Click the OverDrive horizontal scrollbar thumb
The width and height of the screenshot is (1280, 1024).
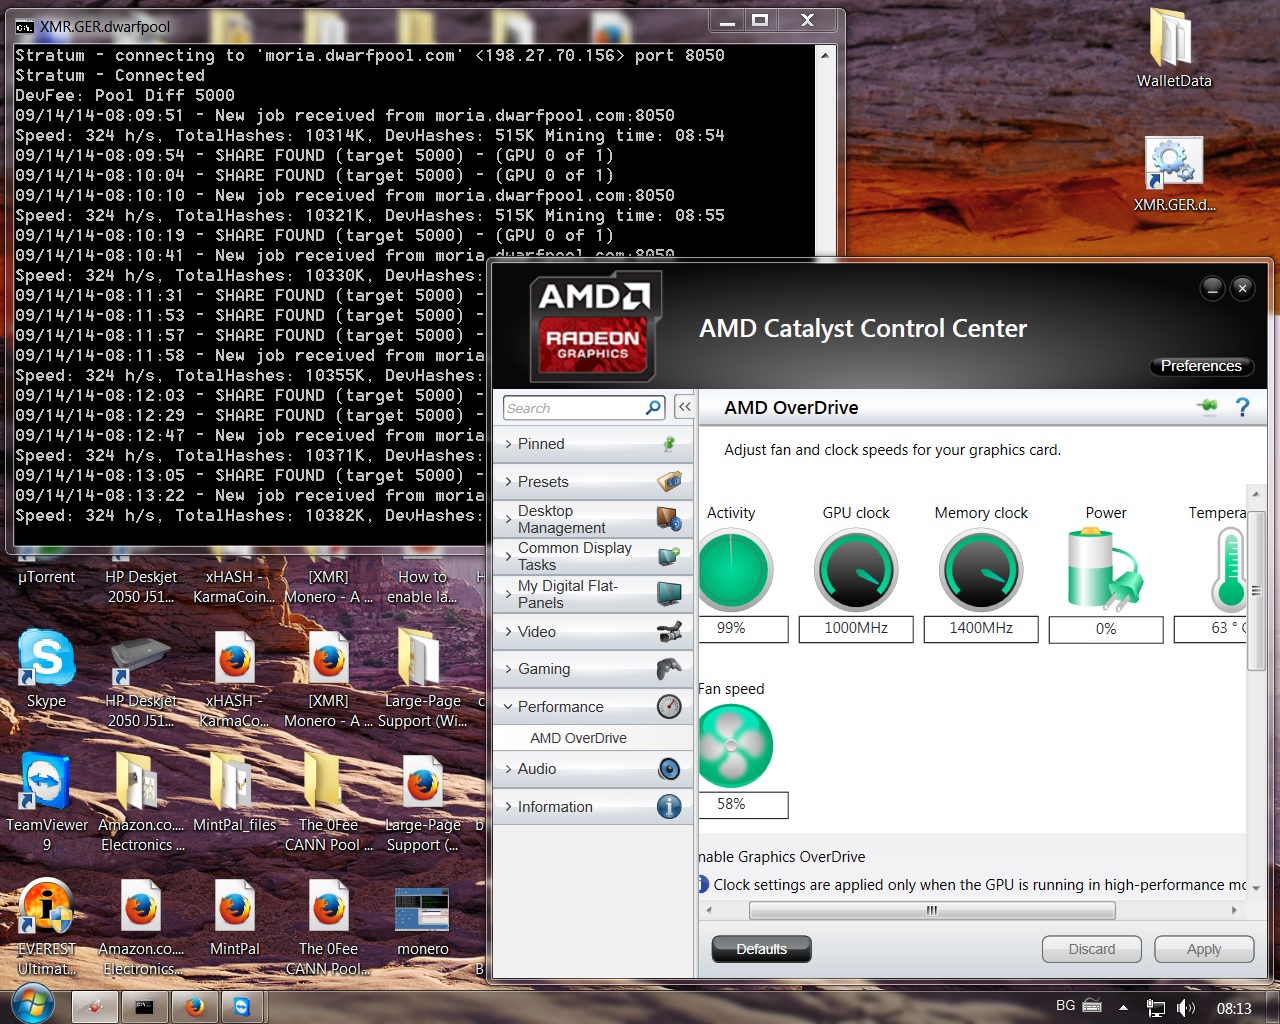(932, 910)
